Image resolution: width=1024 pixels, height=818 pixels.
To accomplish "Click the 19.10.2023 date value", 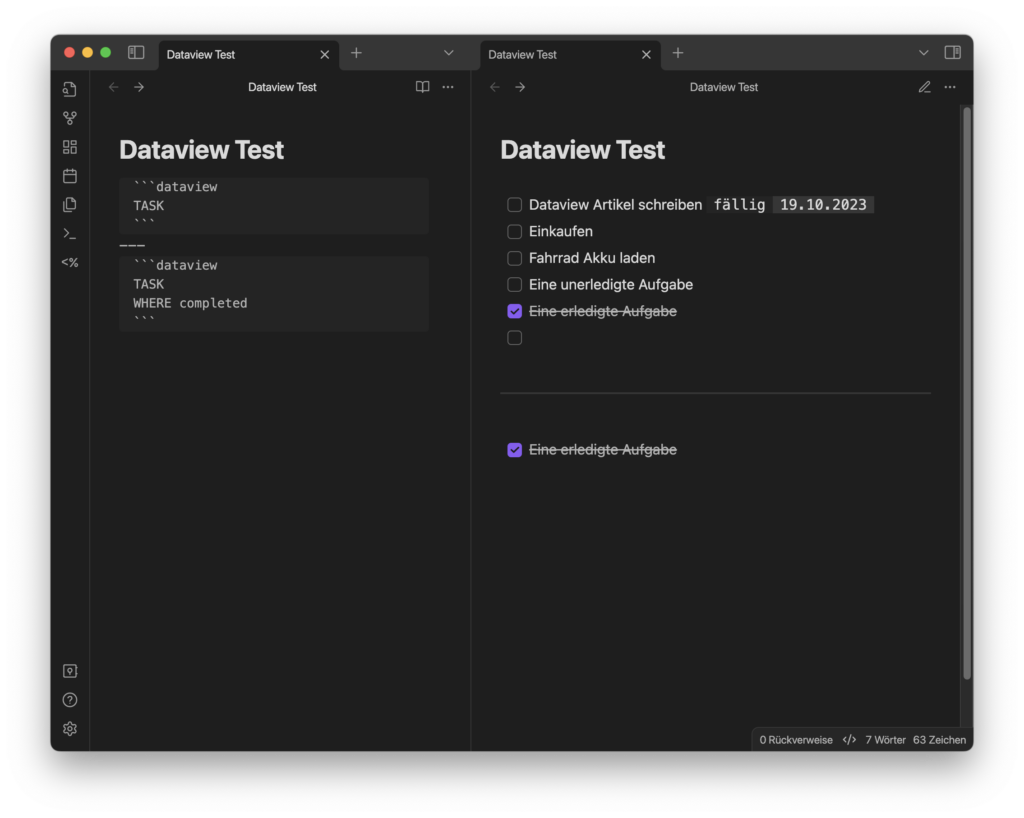I will [x=823, y=205].
